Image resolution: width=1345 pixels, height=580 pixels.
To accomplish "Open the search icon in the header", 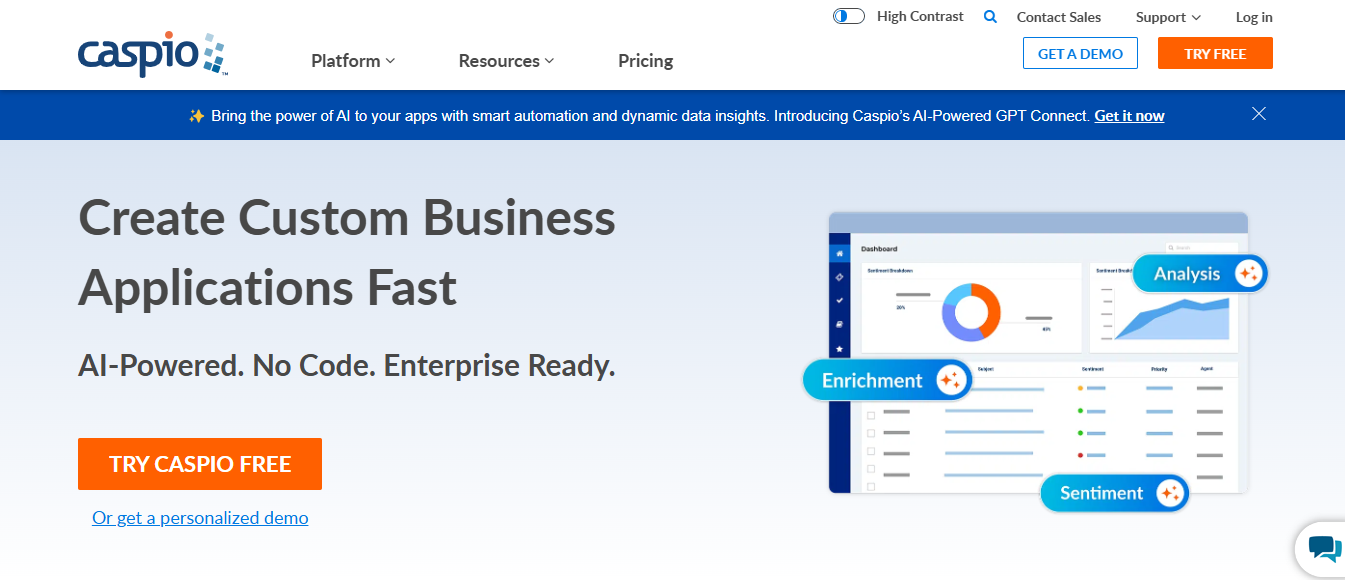I will tap(990, 16).
